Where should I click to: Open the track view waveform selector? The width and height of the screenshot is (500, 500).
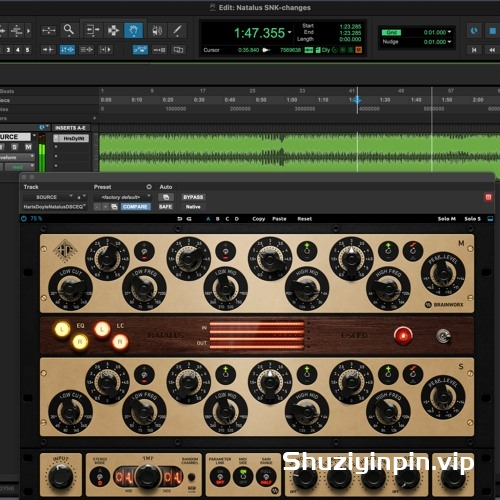(17, 157)
